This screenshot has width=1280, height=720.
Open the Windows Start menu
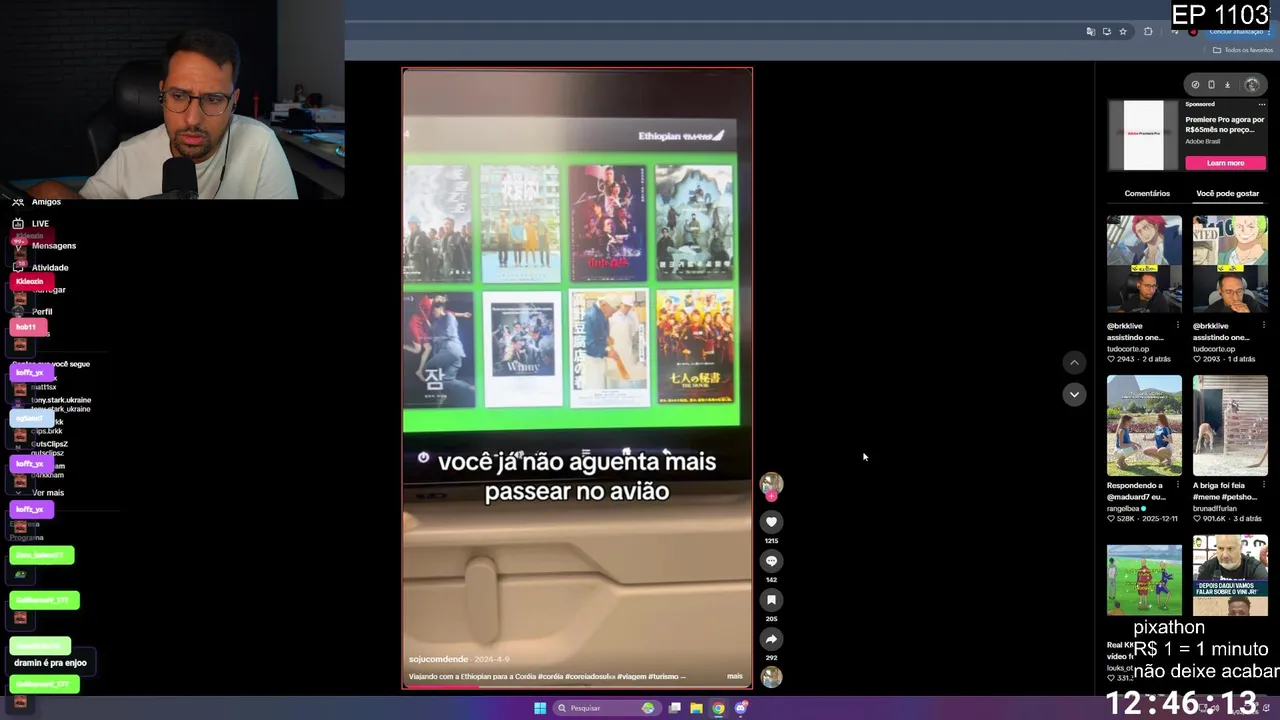click(540, 708)
